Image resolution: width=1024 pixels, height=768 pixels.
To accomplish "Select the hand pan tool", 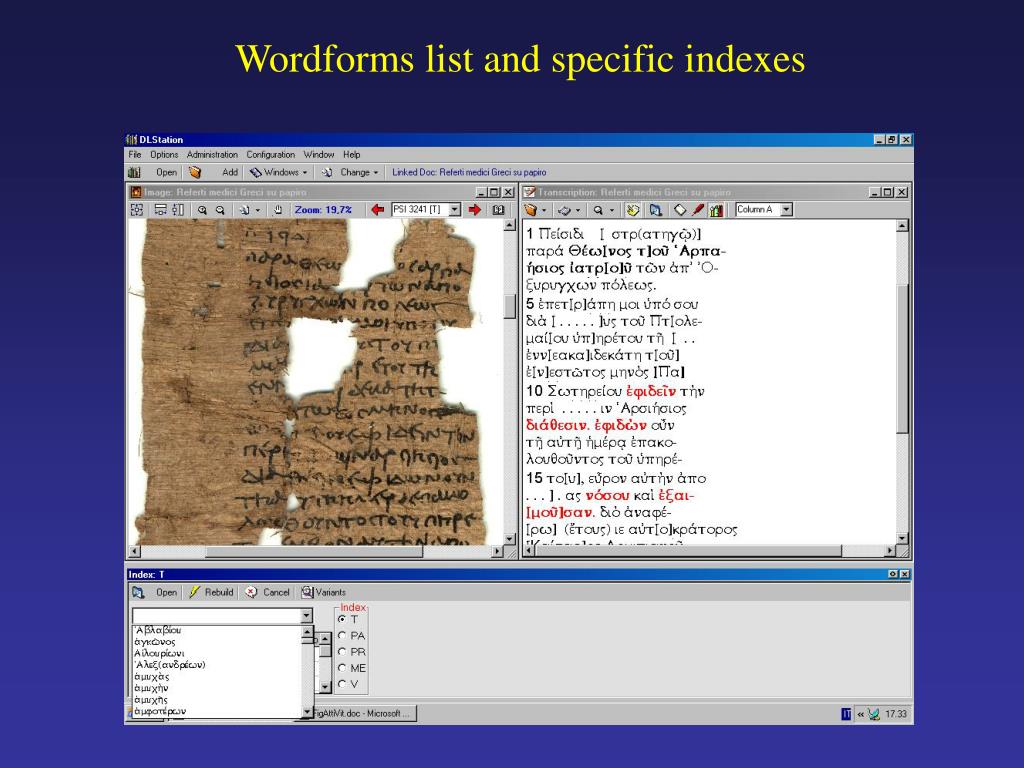I will 278,210.
